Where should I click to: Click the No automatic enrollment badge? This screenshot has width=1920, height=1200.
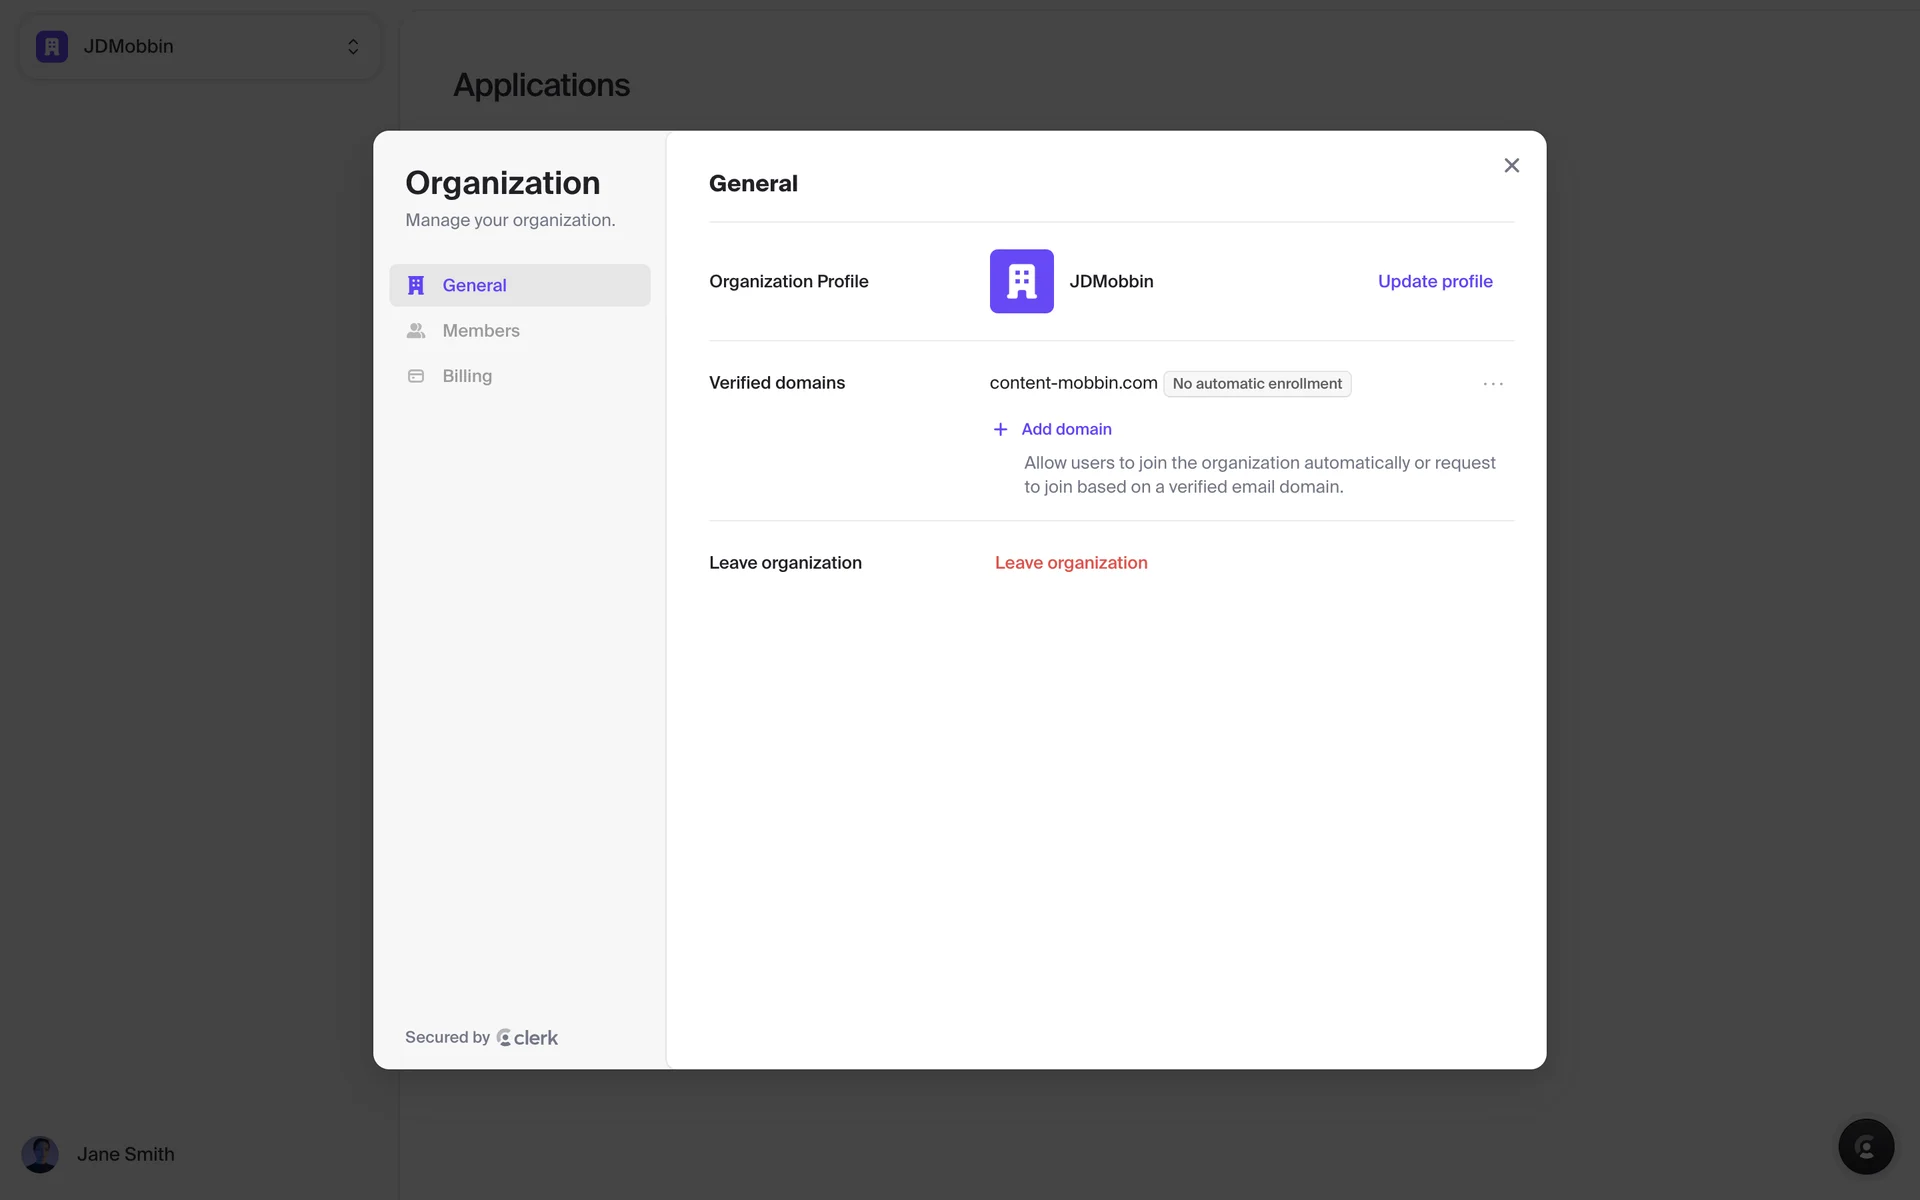click(x=1256, y=384)
